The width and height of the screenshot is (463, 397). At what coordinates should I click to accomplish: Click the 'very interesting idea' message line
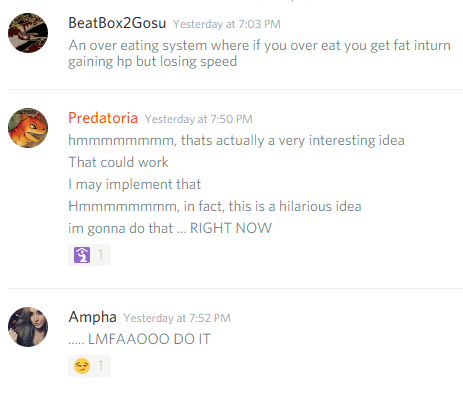[236, 140]
